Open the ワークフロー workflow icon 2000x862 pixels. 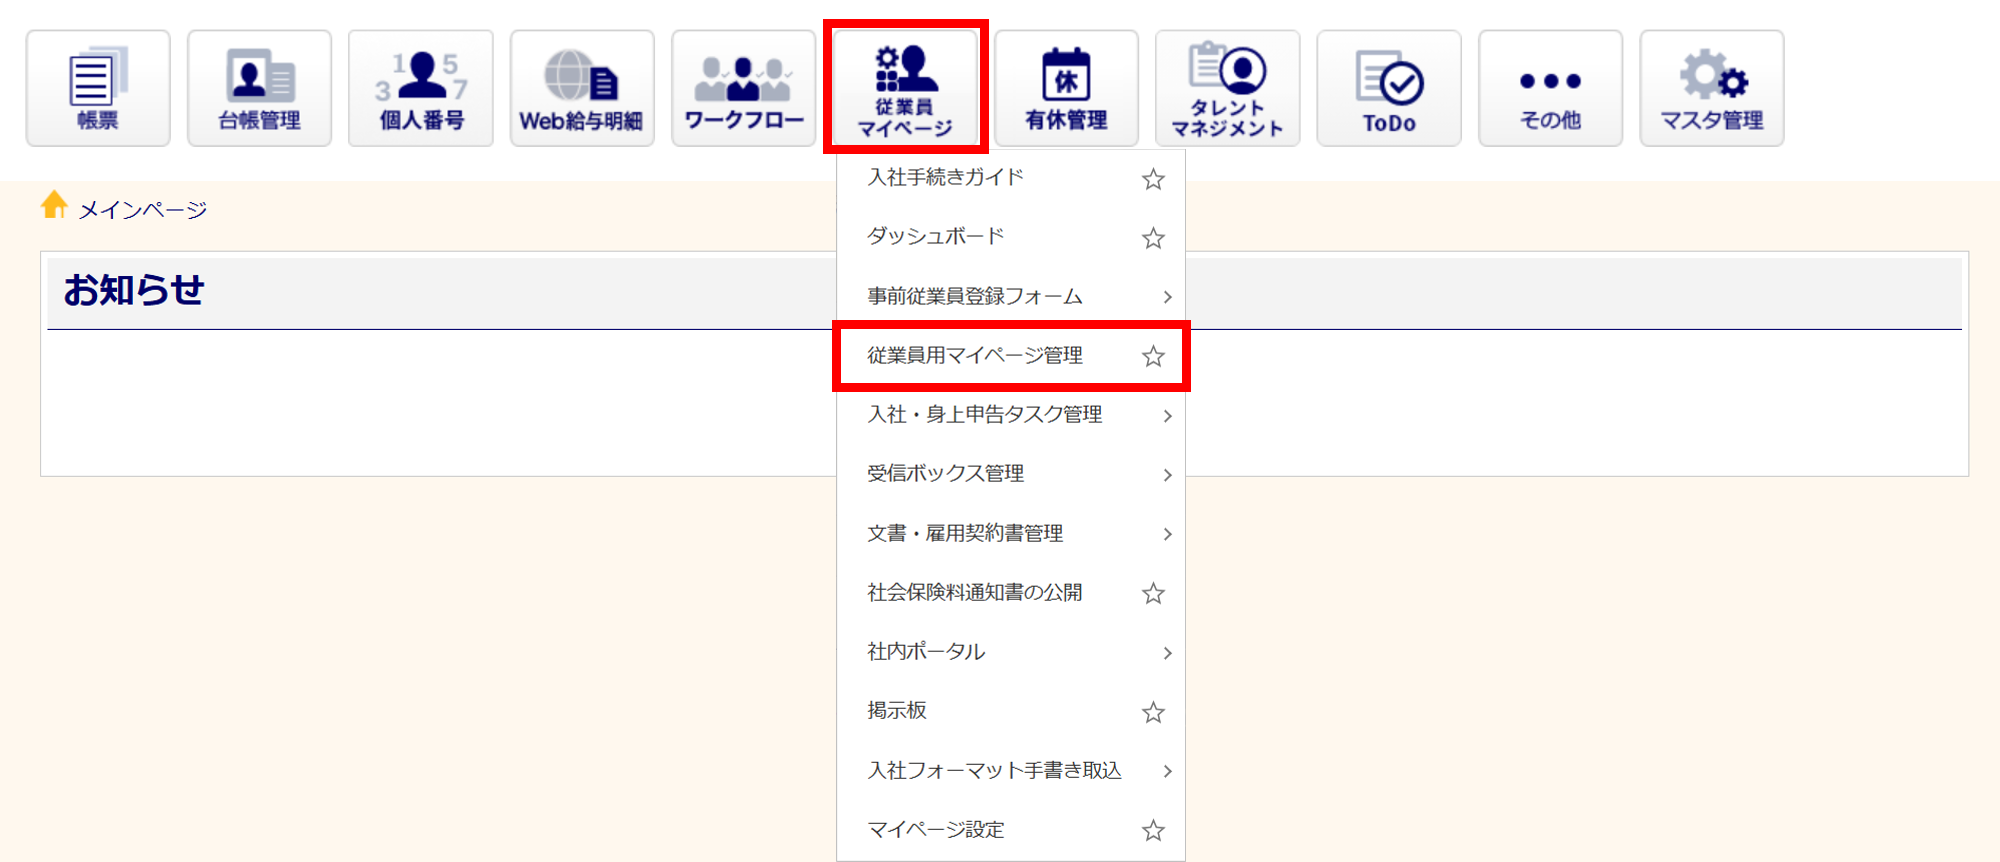pyautogui.click(x=743, y=88)
